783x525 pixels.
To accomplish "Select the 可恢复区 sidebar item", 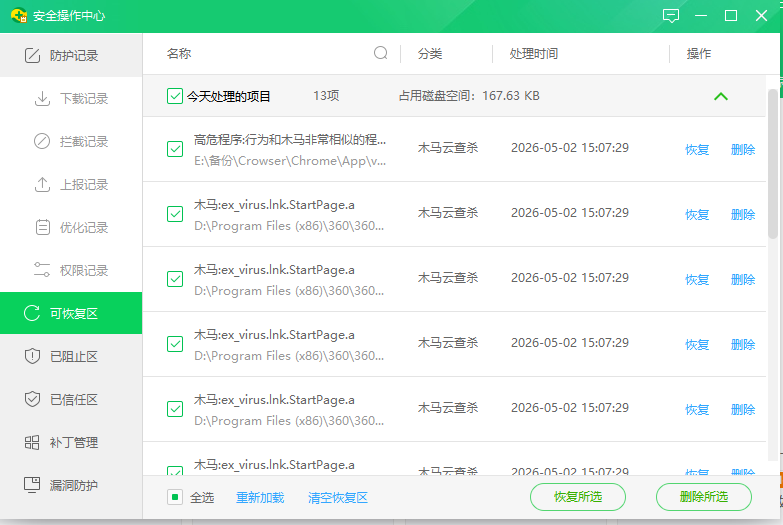I will 71,313.
